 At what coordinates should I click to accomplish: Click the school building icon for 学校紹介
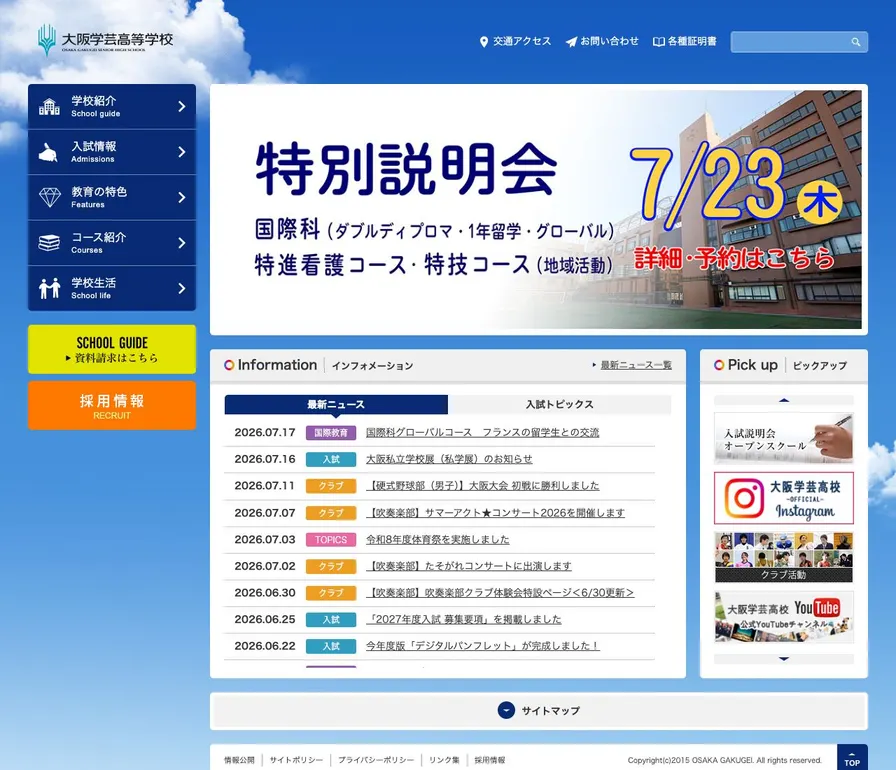[49, 107]
